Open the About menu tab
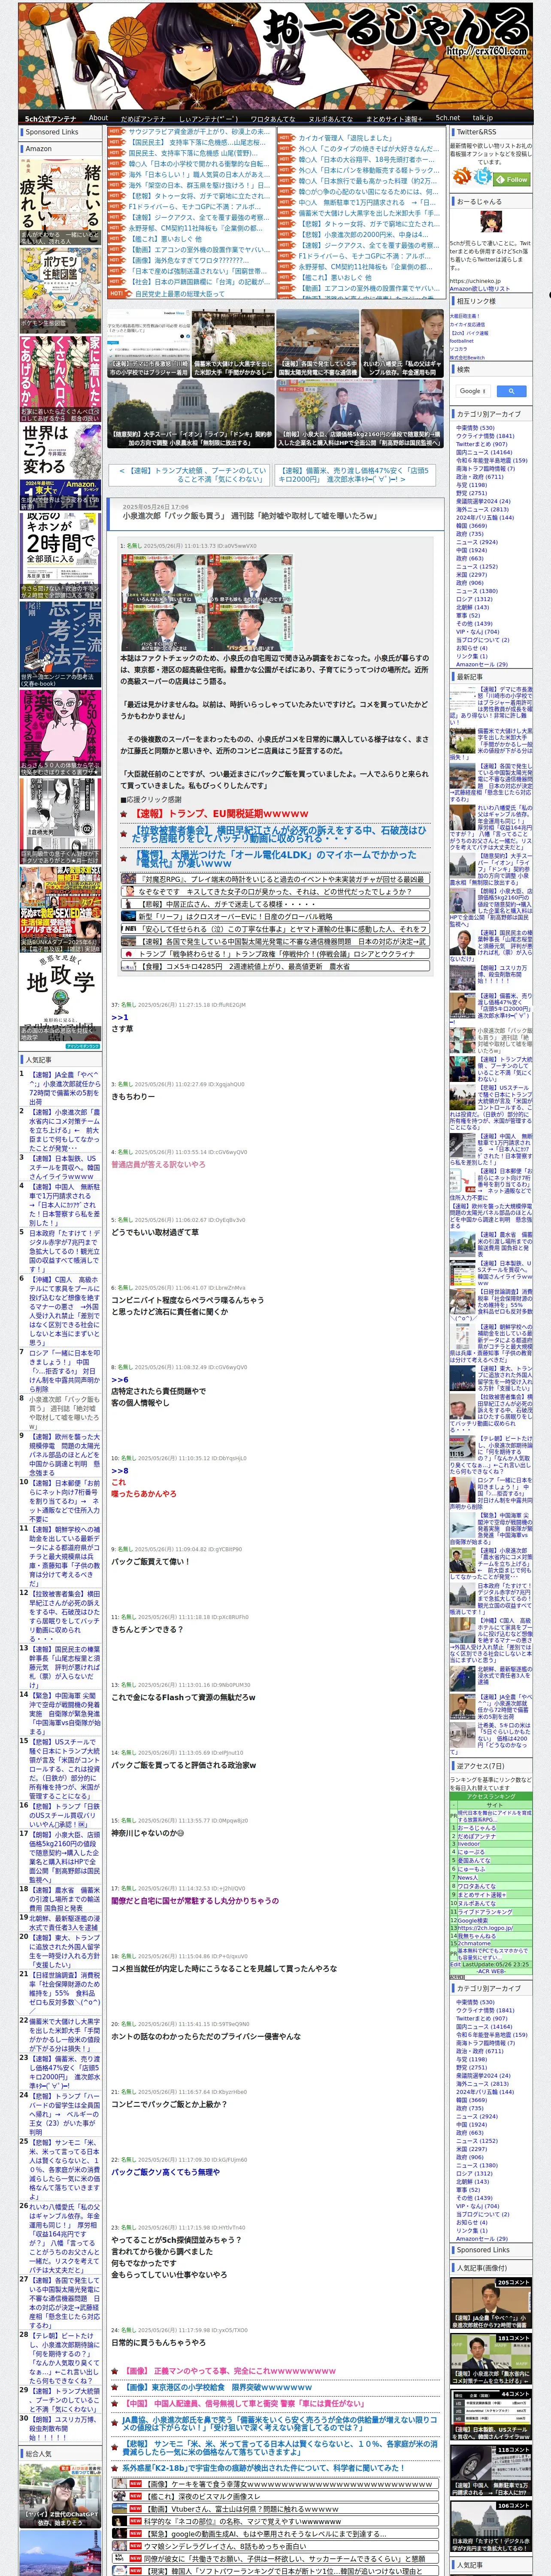The width and height of the screenshot is (551, 2576). (x=98, y=118)
